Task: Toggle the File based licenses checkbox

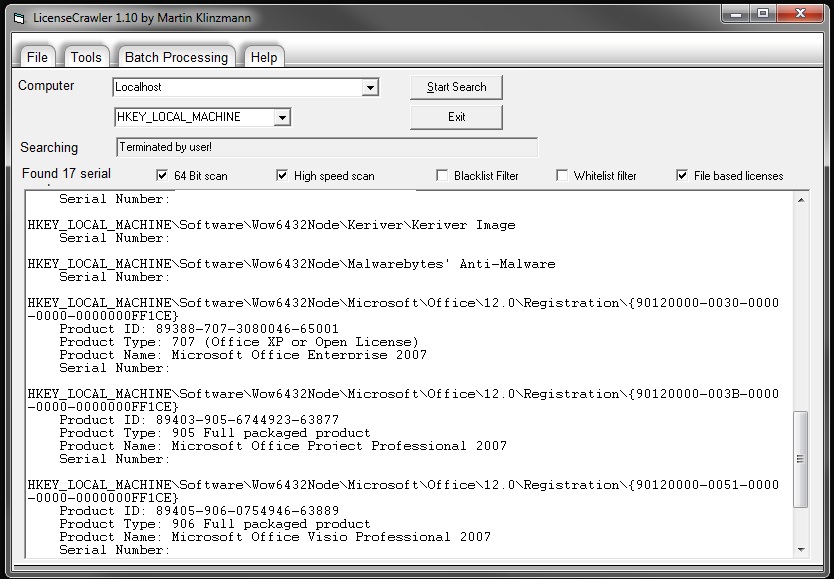Action: tap(682, 175)
